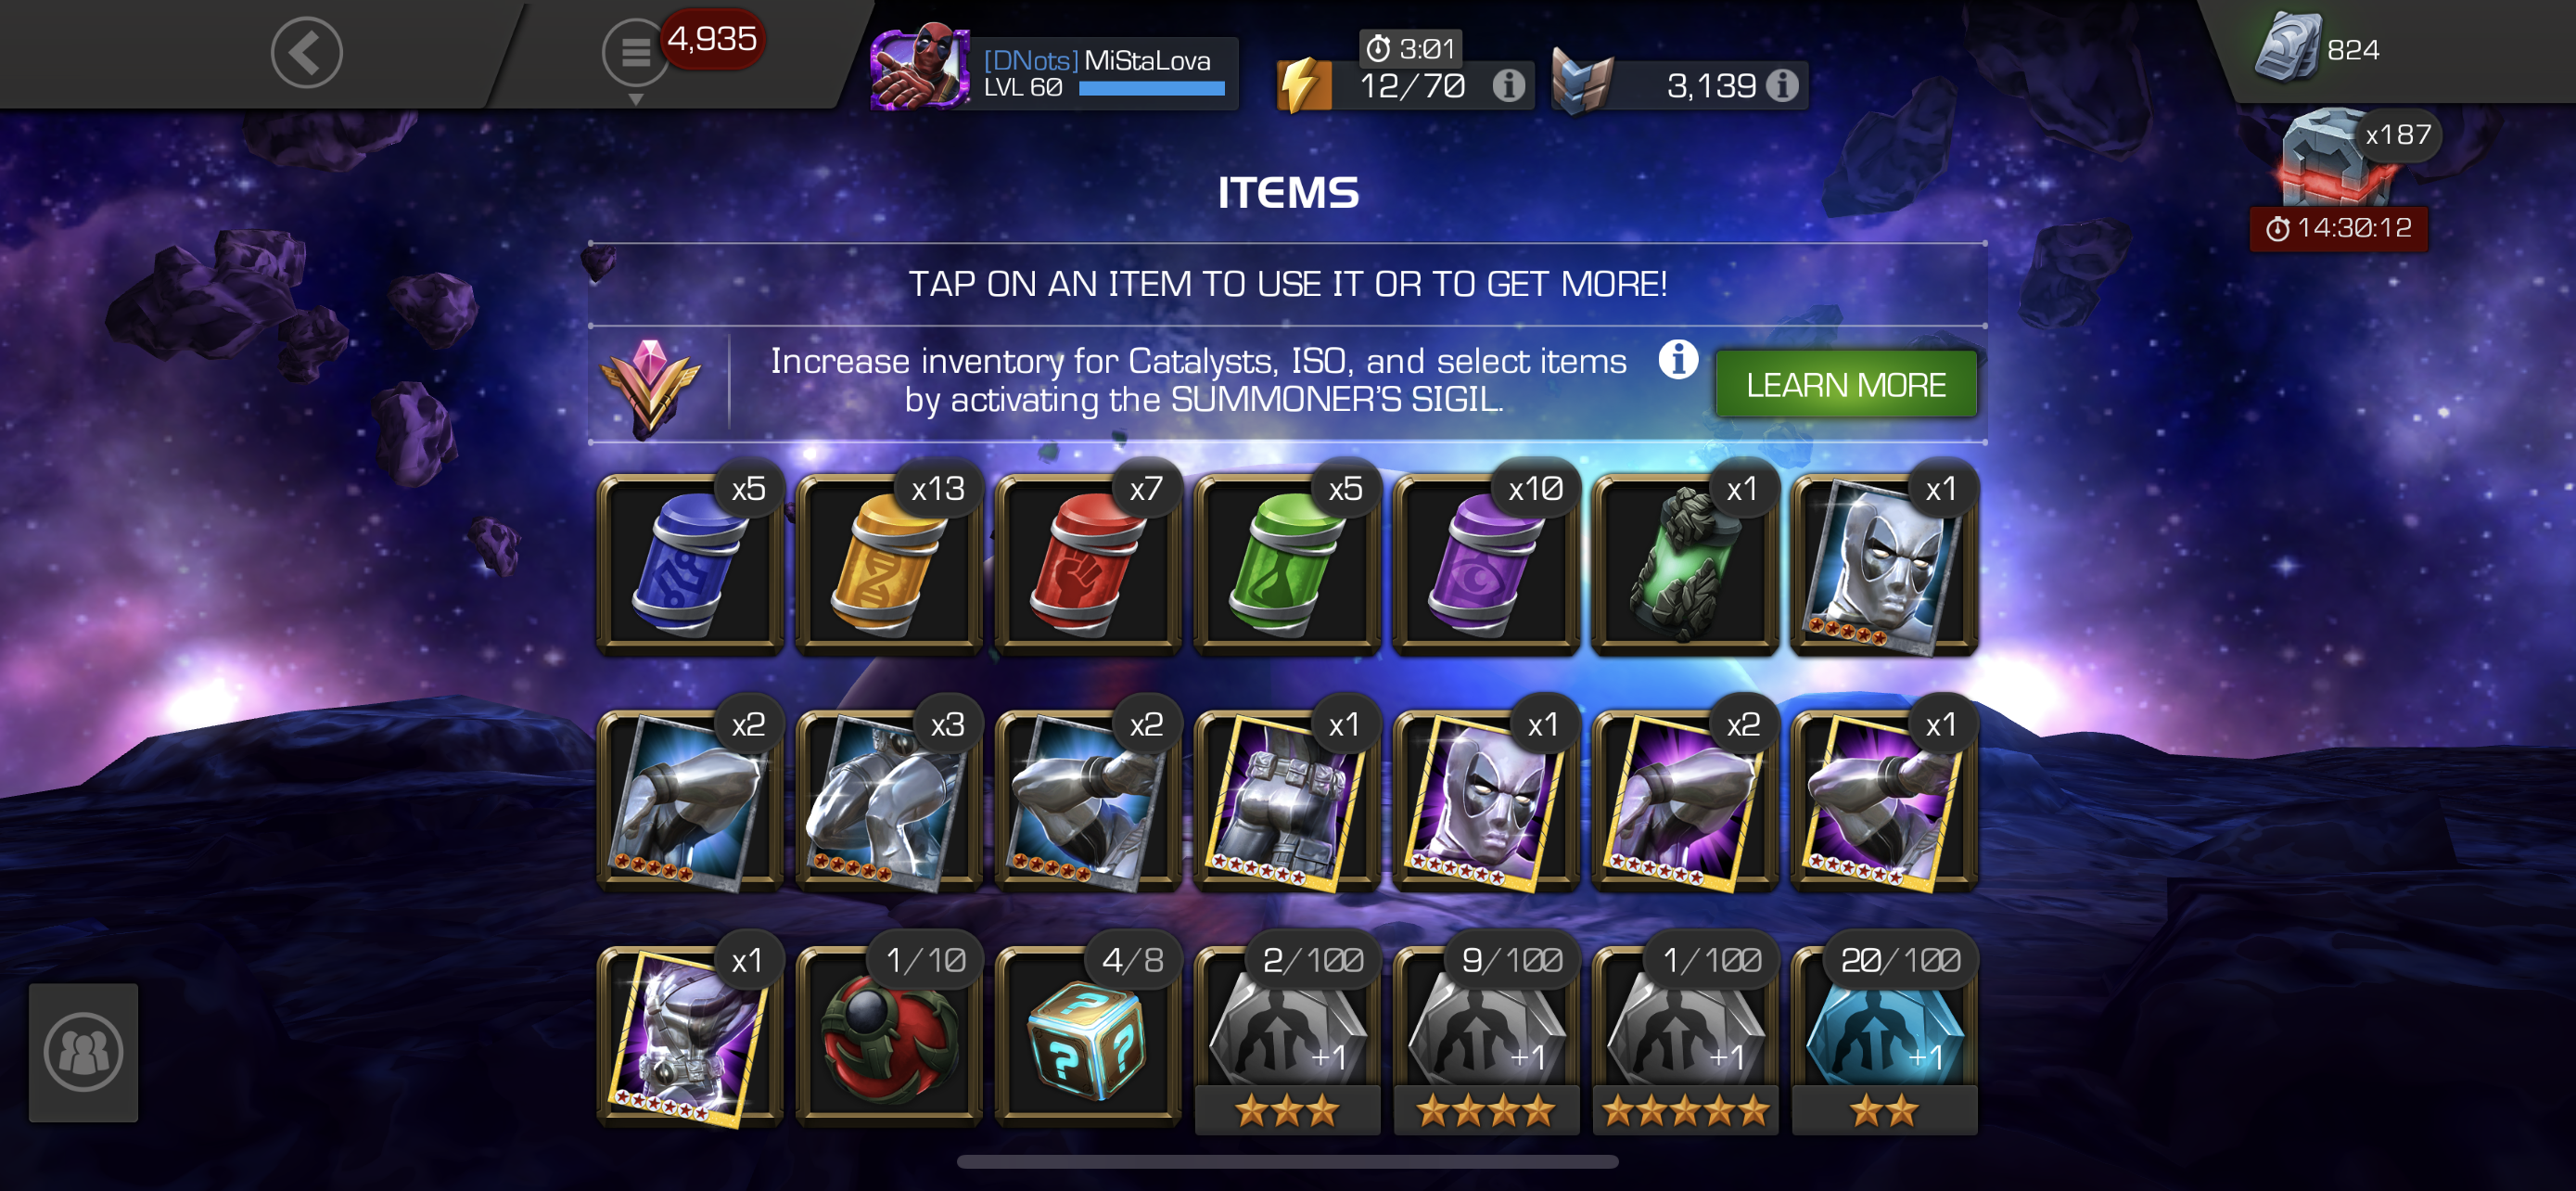2576x1191 pixels.
Task: Tap the Summoner's Sigil info icon
Action: (1678, 359)
